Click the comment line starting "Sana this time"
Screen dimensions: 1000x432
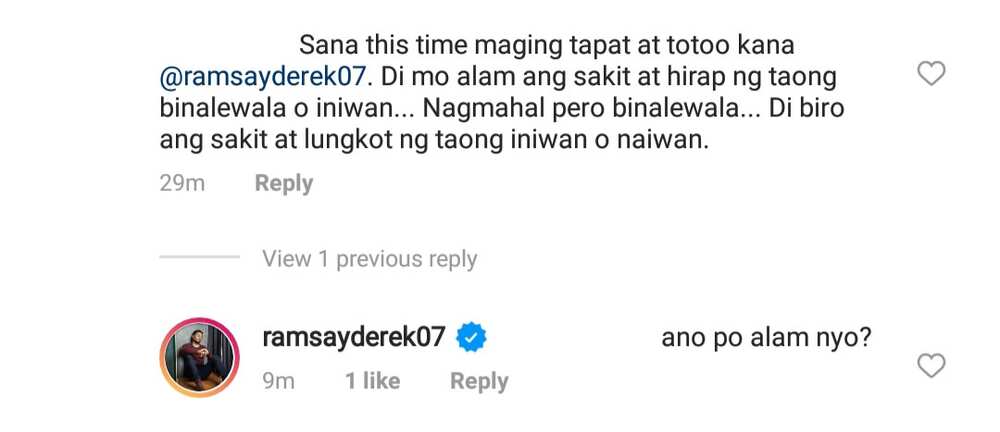547,45
